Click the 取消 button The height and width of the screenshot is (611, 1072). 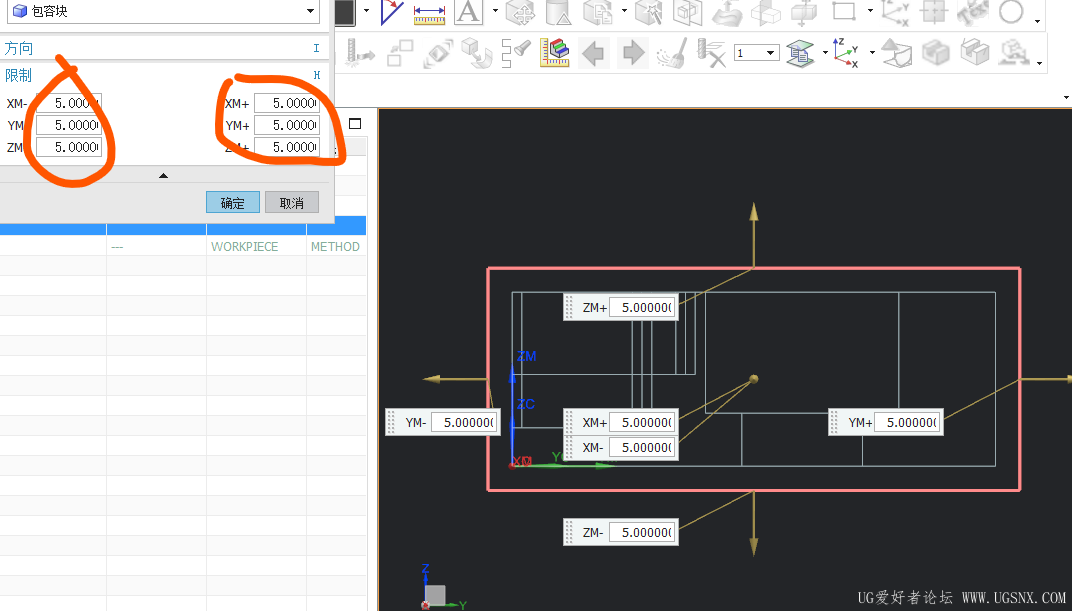291,203
